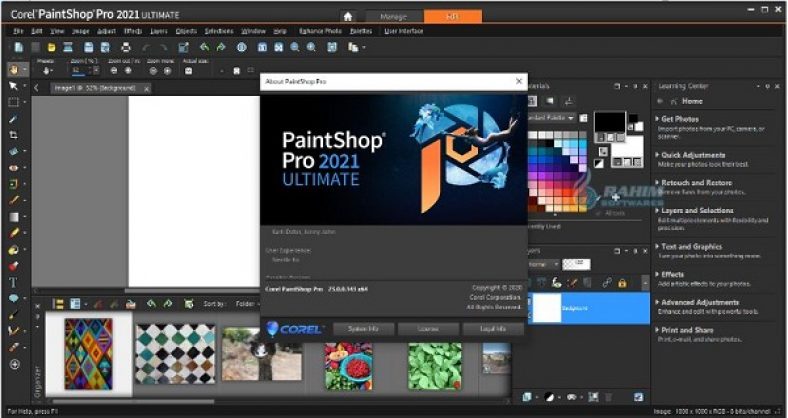Screen dimensions: 788x418
Task: Open the File menu
Action: (x=19, y=31)
